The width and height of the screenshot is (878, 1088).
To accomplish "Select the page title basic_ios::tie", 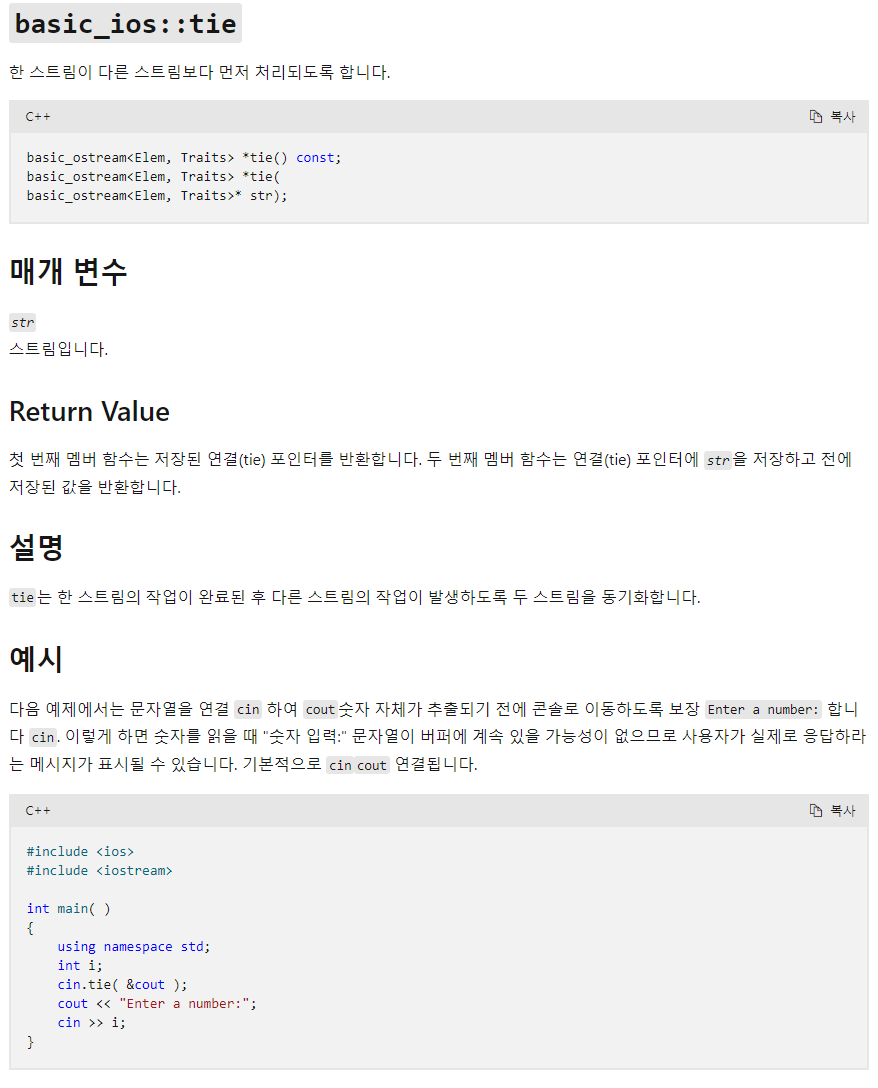I will [x=124, y=23].
